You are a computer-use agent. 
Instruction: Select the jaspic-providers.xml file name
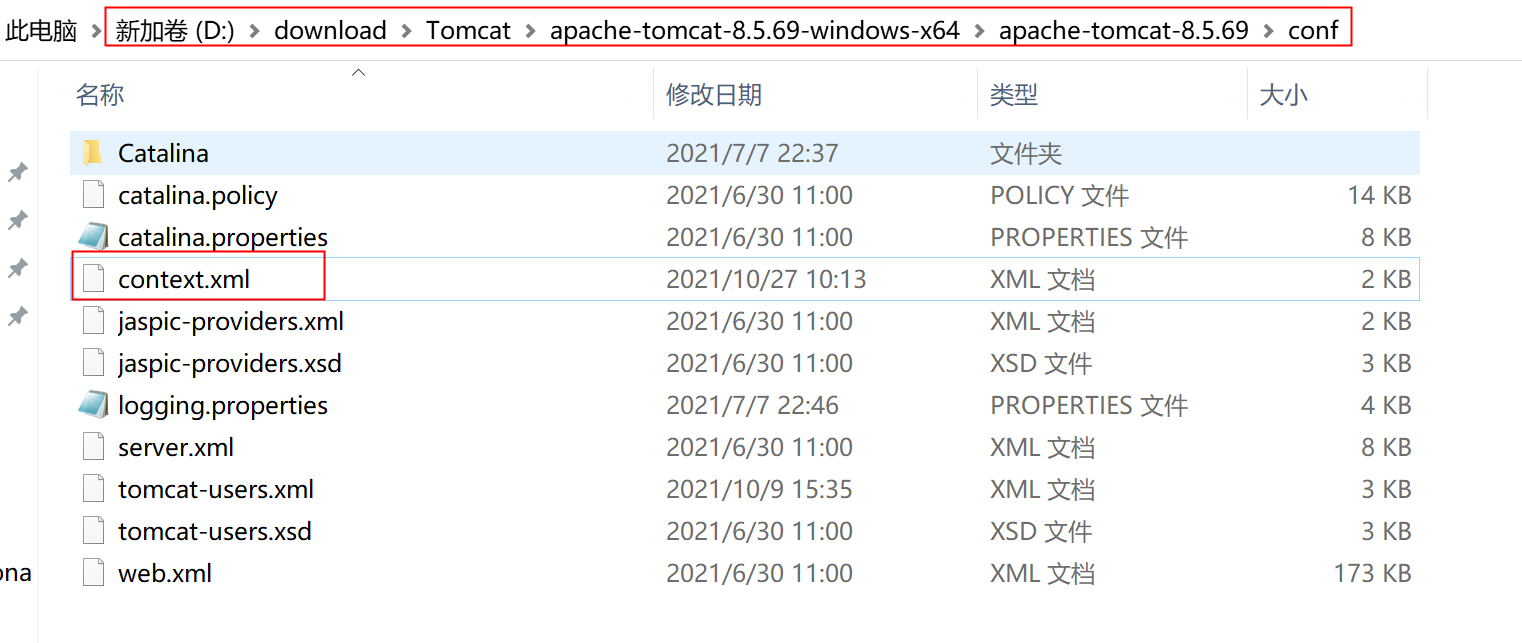[x=231, y=321]
